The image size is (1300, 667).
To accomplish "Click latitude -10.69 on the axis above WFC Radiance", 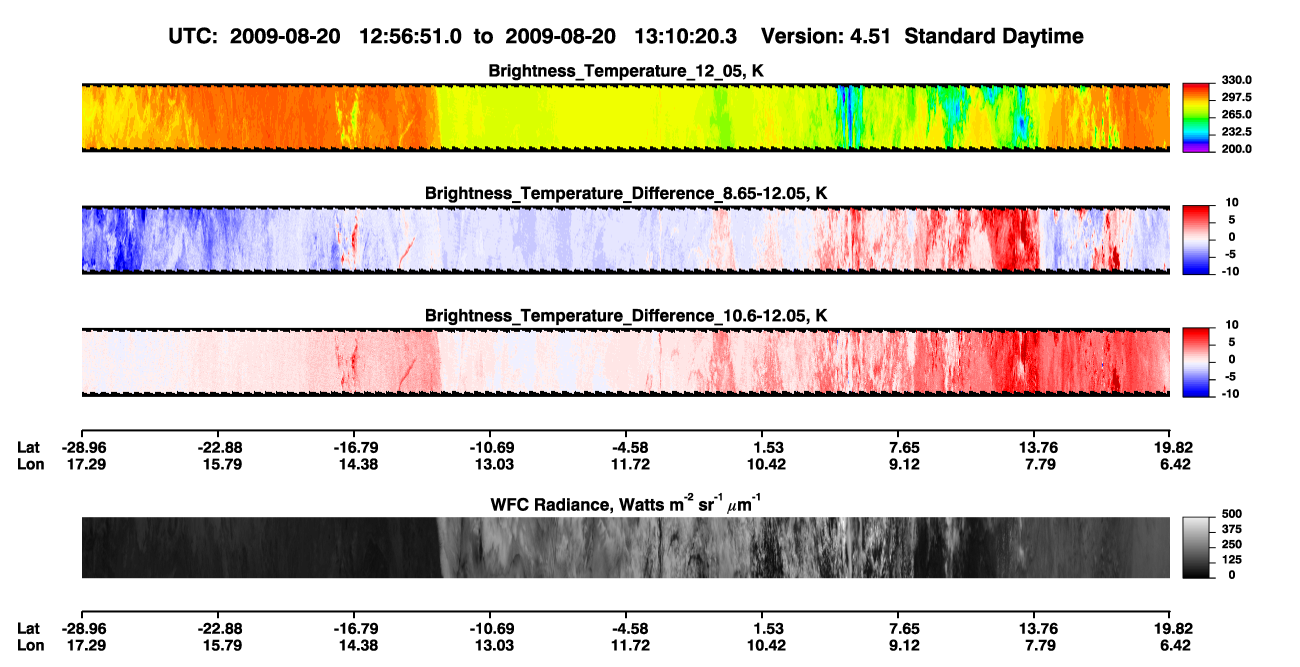I will [491, 448].
